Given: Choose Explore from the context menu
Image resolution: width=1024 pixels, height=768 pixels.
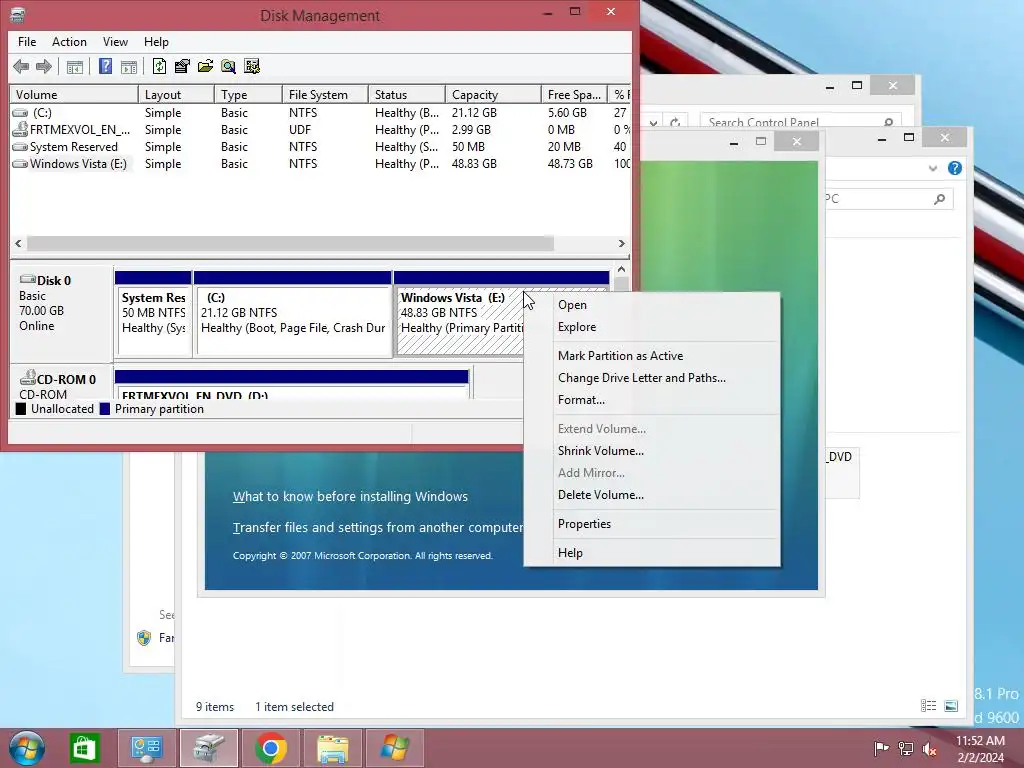Looking at the screenshot, I should click(652, 327).
